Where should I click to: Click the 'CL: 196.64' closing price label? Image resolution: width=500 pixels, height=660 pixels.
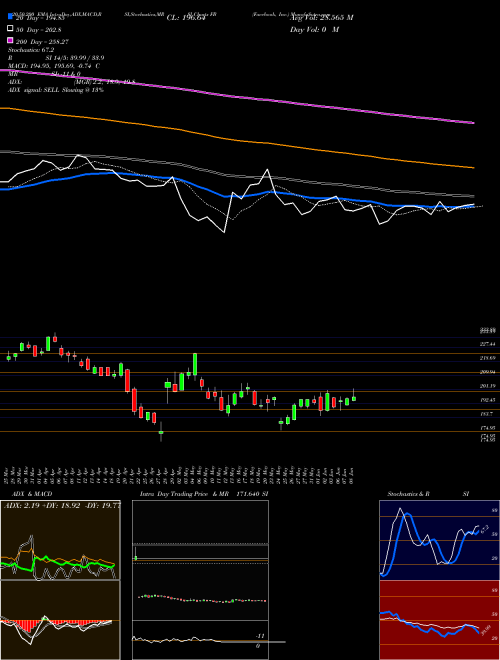(x=186, y=18)
